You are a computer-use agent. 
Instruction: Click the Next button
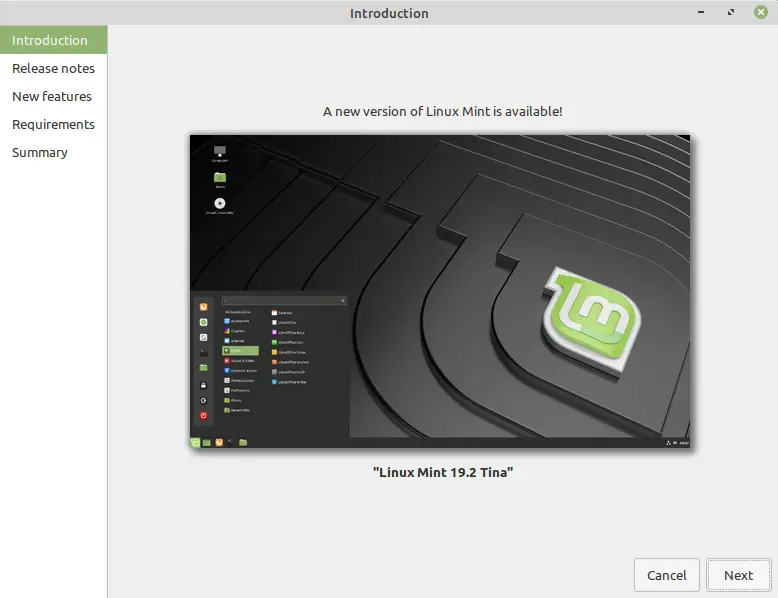(738, 575)
